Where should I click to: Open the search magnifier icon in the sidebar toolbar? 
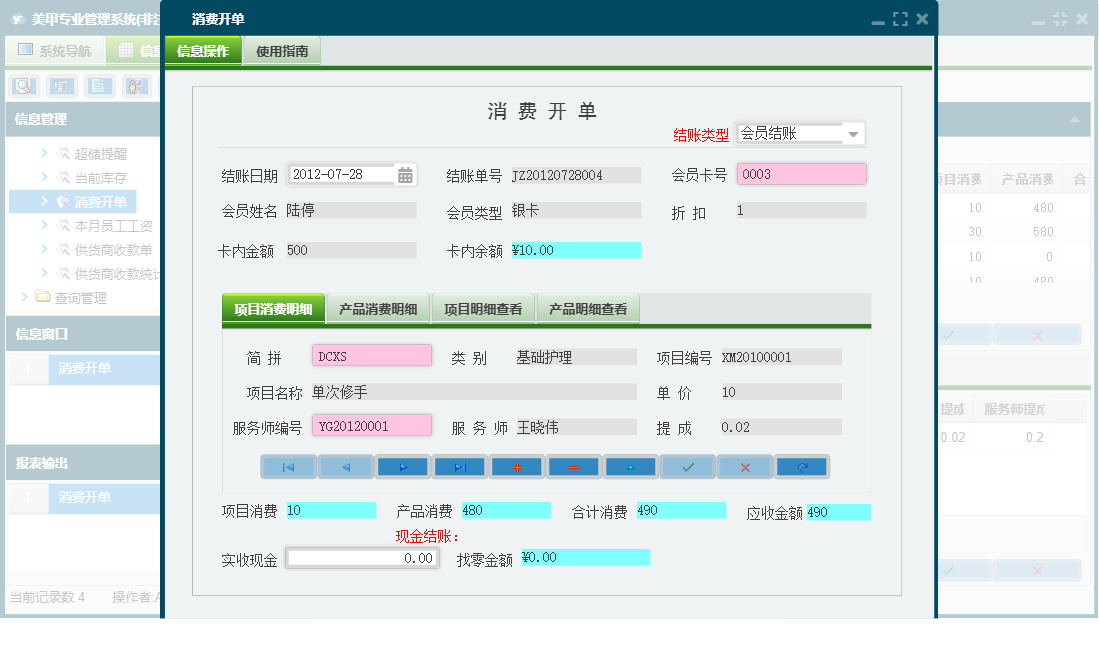(x=22, y=86)
